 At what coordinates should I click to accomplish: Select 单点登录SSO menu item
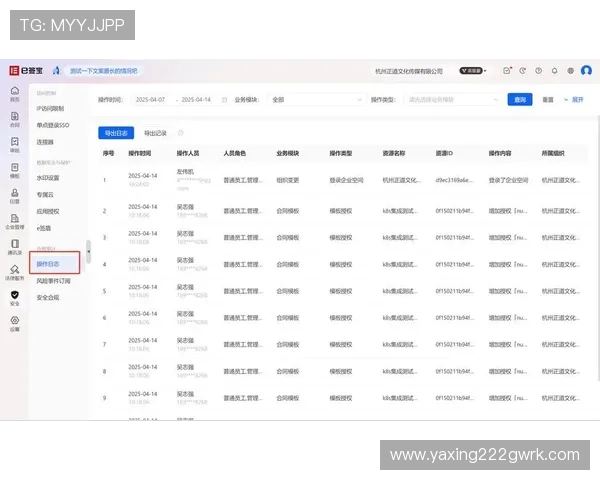[x=53, y=125]
